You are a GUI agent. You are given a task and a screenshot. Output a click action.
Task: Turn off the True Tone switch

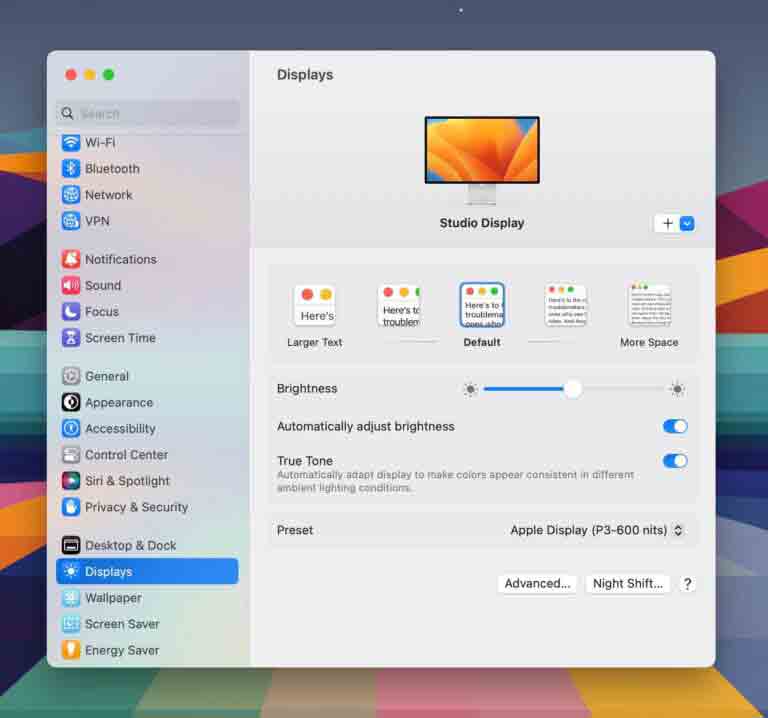tap(675, 461)
